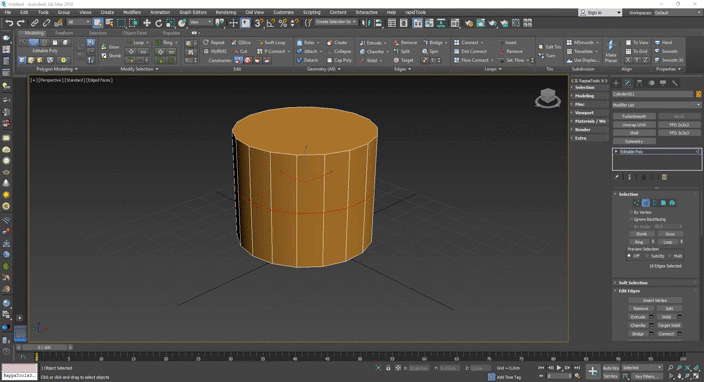Click Make Planar in the ribbon
Image resolution: width=704 pixels, height=382 pixels.
611,51
